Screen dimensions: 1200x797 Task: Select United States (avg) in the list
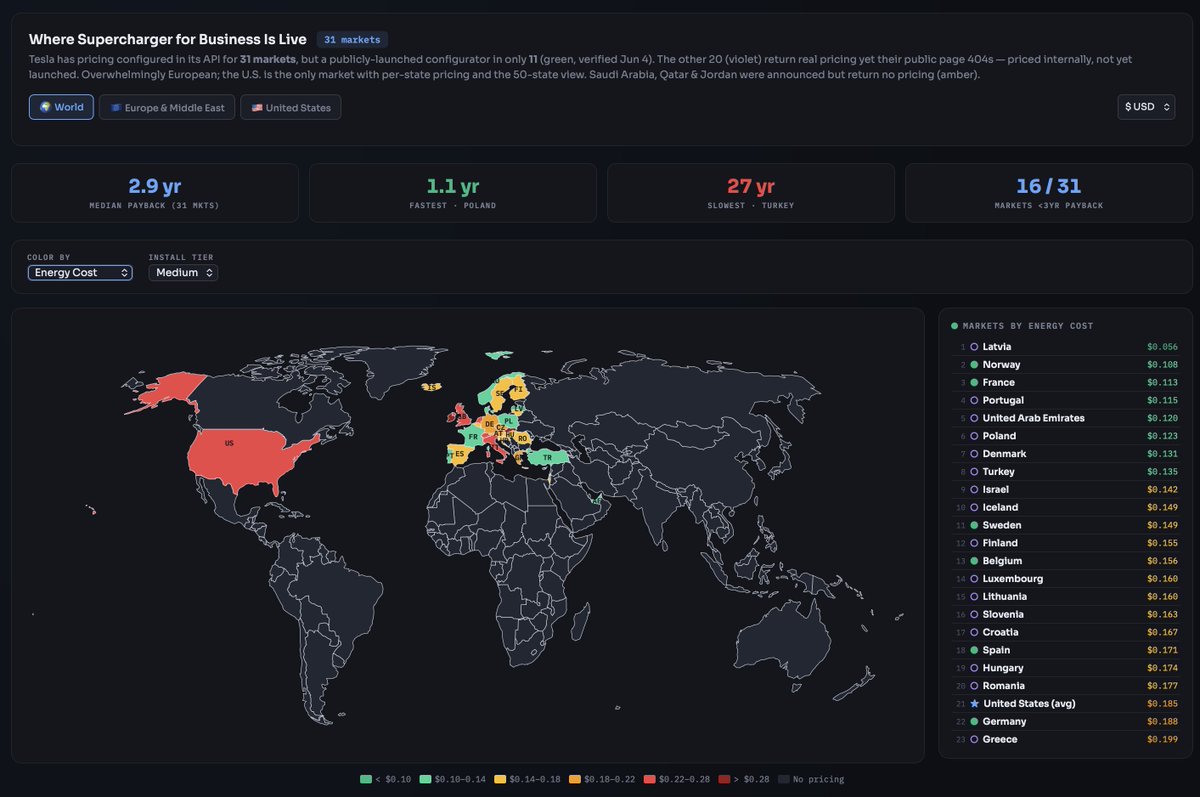pyautogui.click(x=1065, y=704)
